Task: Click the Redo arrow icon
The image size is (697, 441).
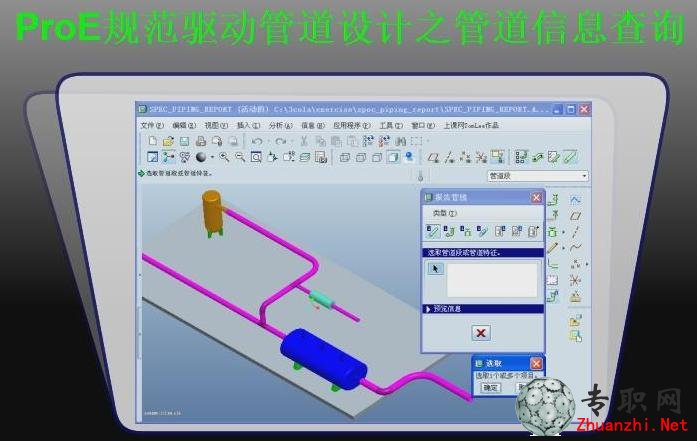Action: (280, 141)
